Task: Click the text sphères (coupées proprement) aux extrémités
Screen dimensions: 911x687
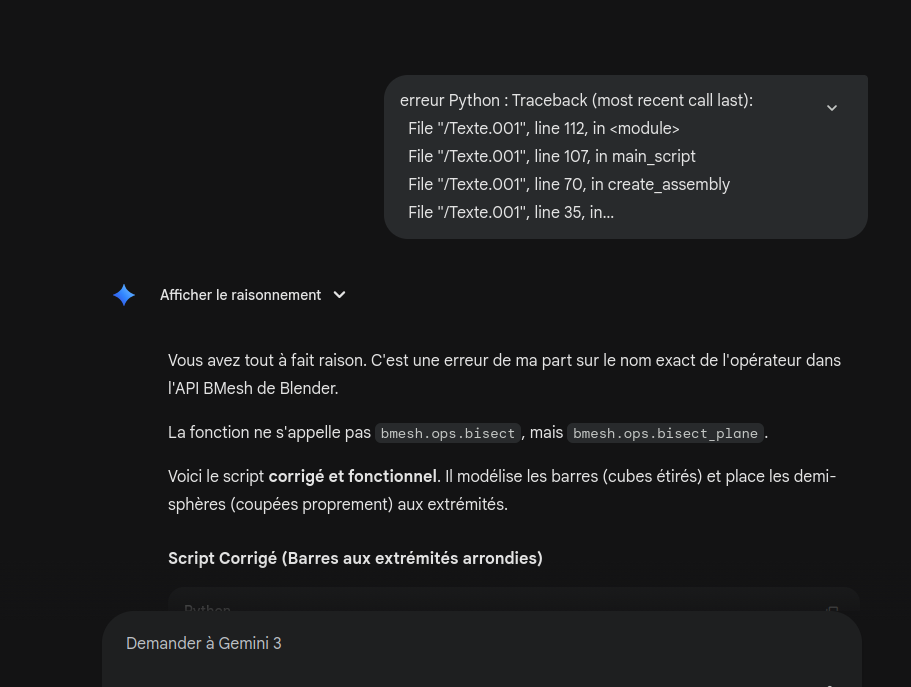Action: (x=337, y=504)
